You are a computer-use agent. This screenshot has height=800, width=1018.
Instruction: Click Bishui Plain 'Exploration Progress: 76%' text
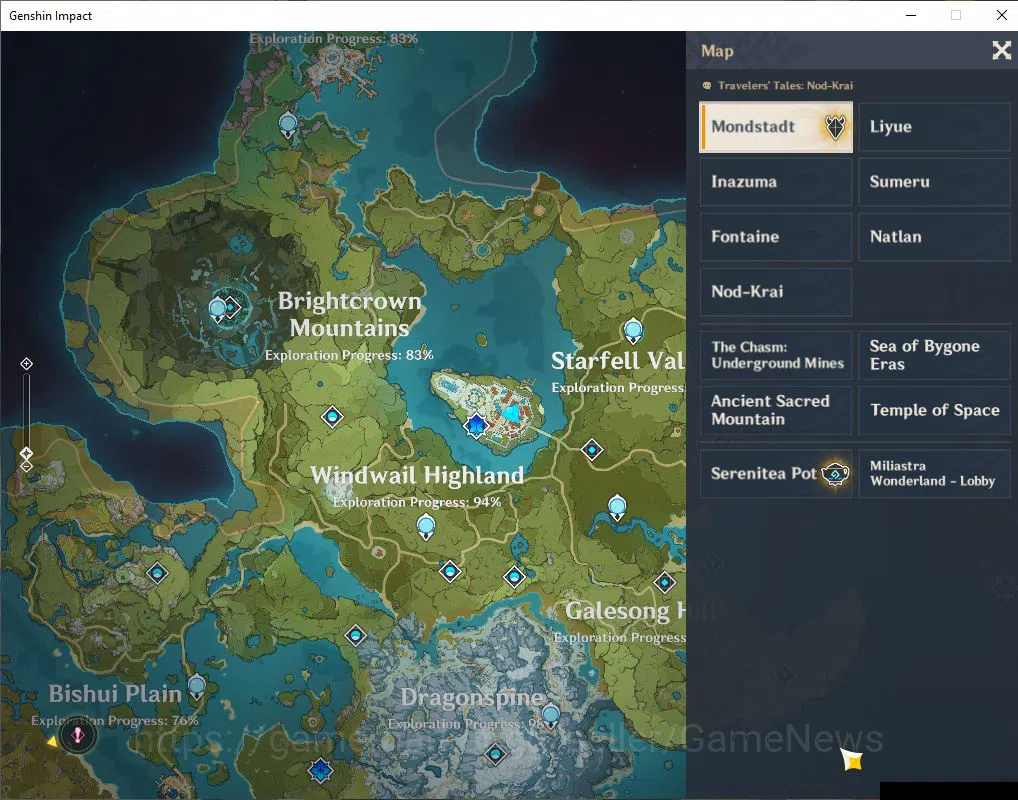coord(115,721)
